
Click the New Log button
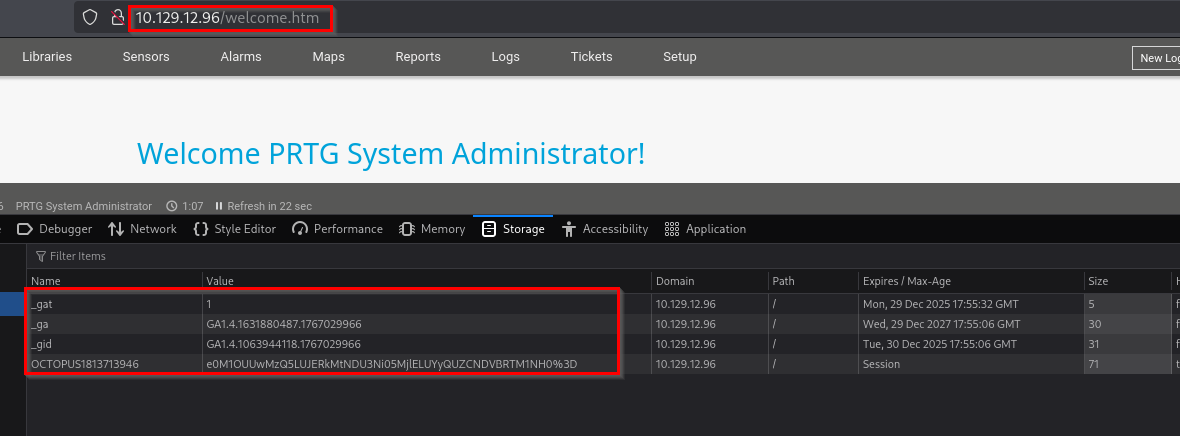tap(1157, 58)
